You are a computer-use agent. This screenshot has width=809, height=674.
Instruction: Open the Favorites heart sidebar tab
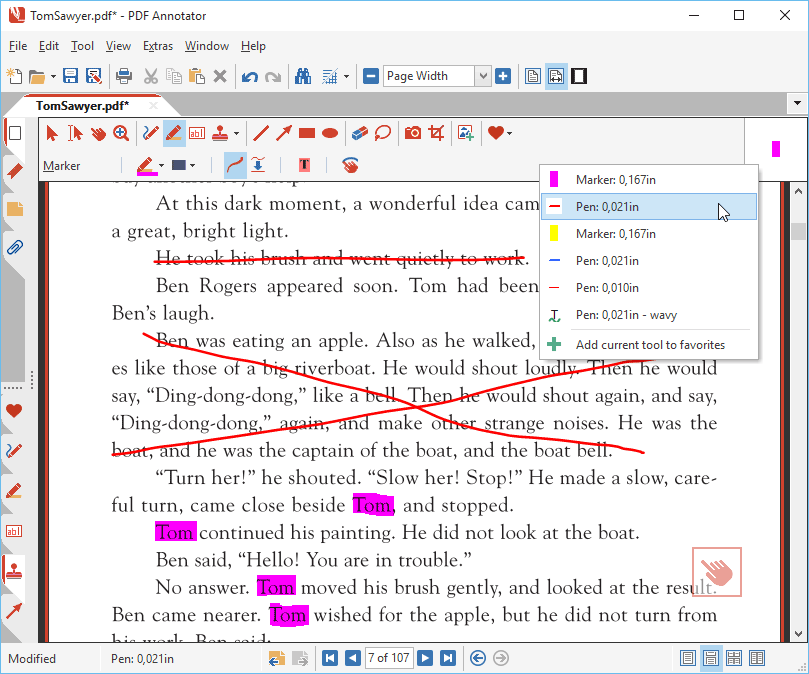(14, 411)
